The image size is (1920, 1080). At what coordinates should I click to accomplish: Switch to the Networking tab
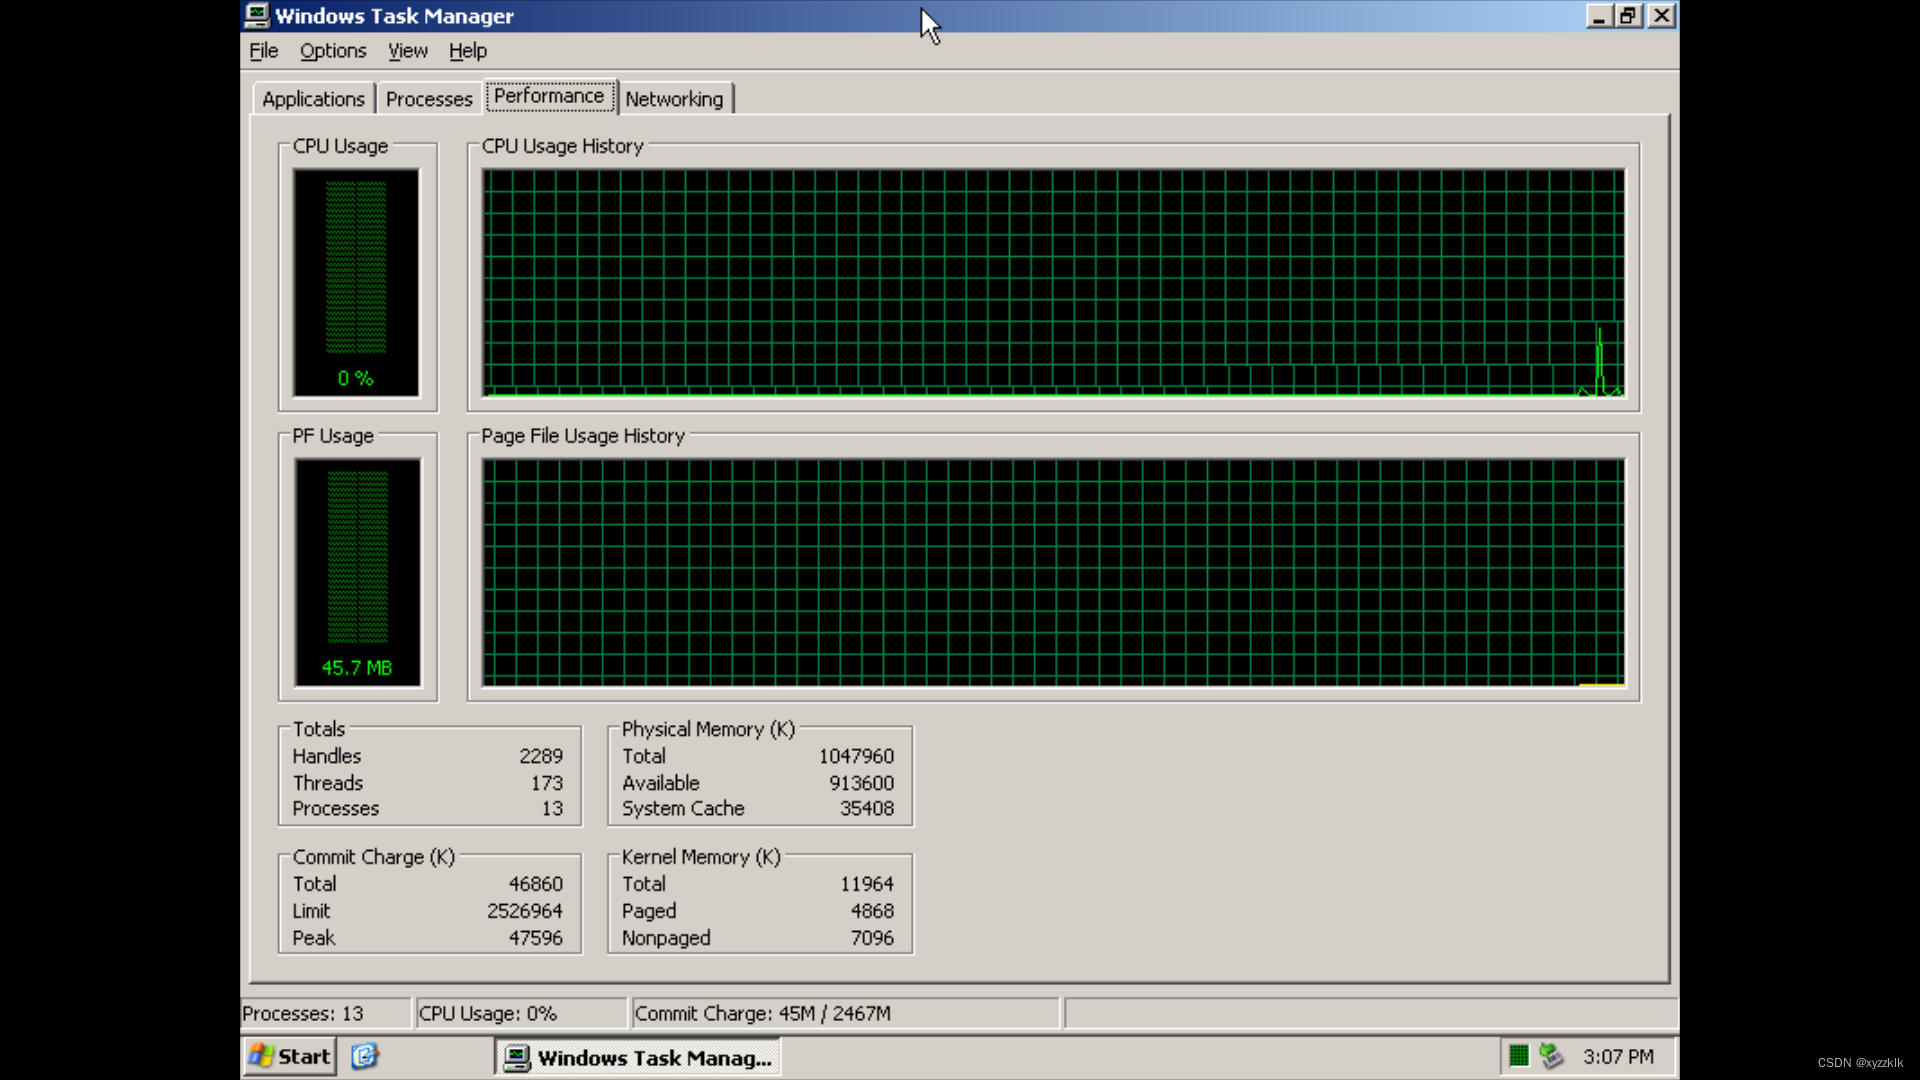[x=674, y=99]
